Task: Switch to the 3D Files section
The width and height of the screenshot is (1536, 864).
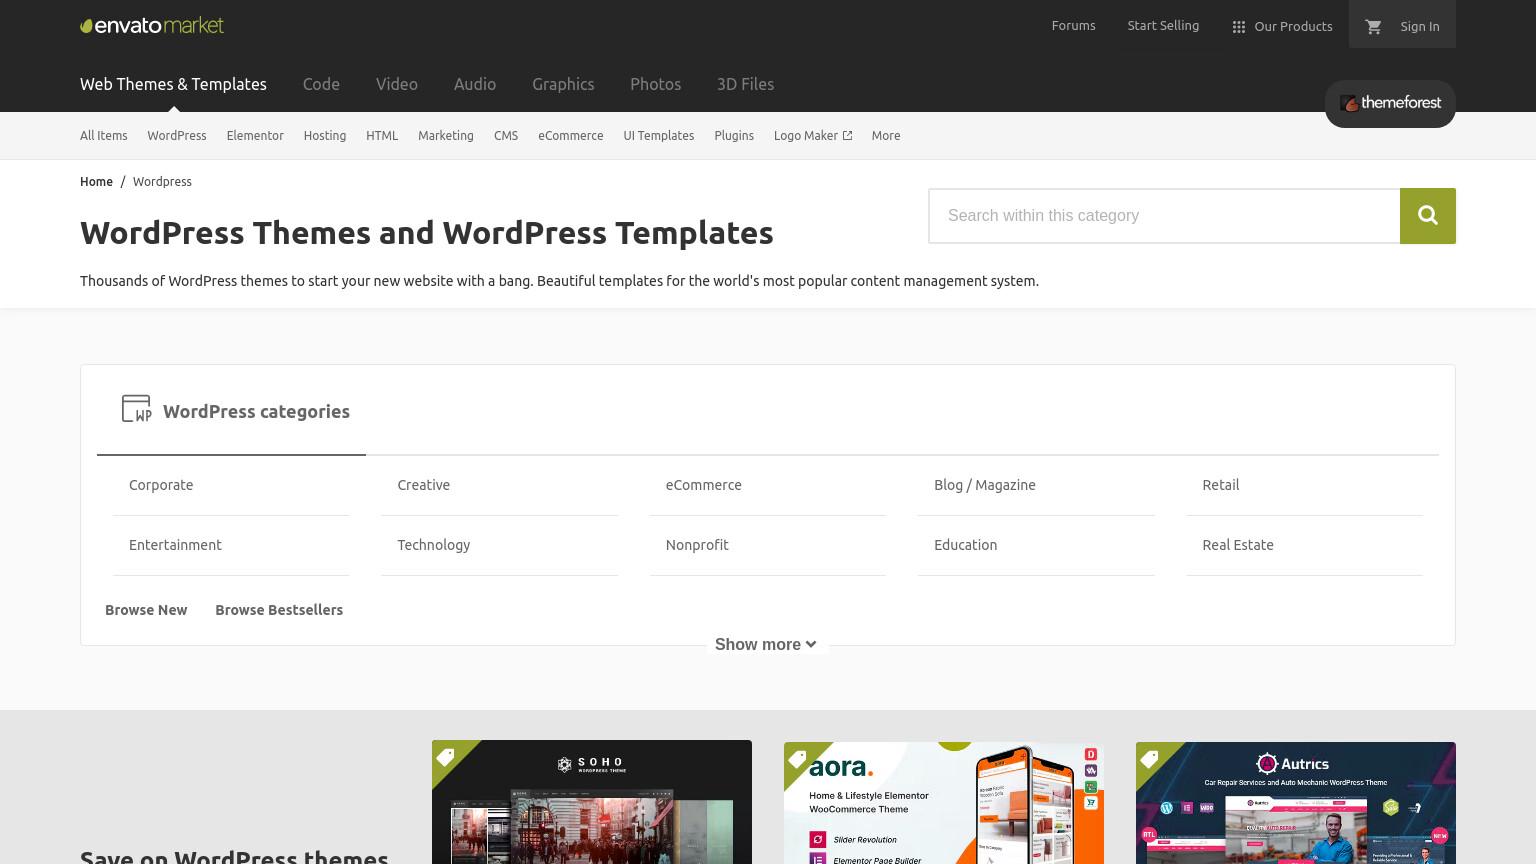Action: coord(745,84)
